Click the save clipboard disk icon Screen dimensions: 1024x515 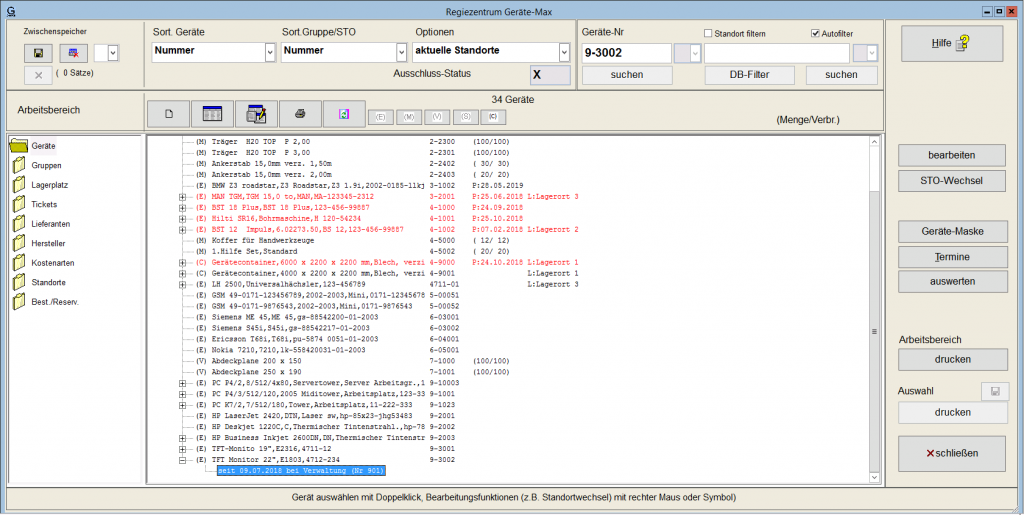(x=38, y=52)
